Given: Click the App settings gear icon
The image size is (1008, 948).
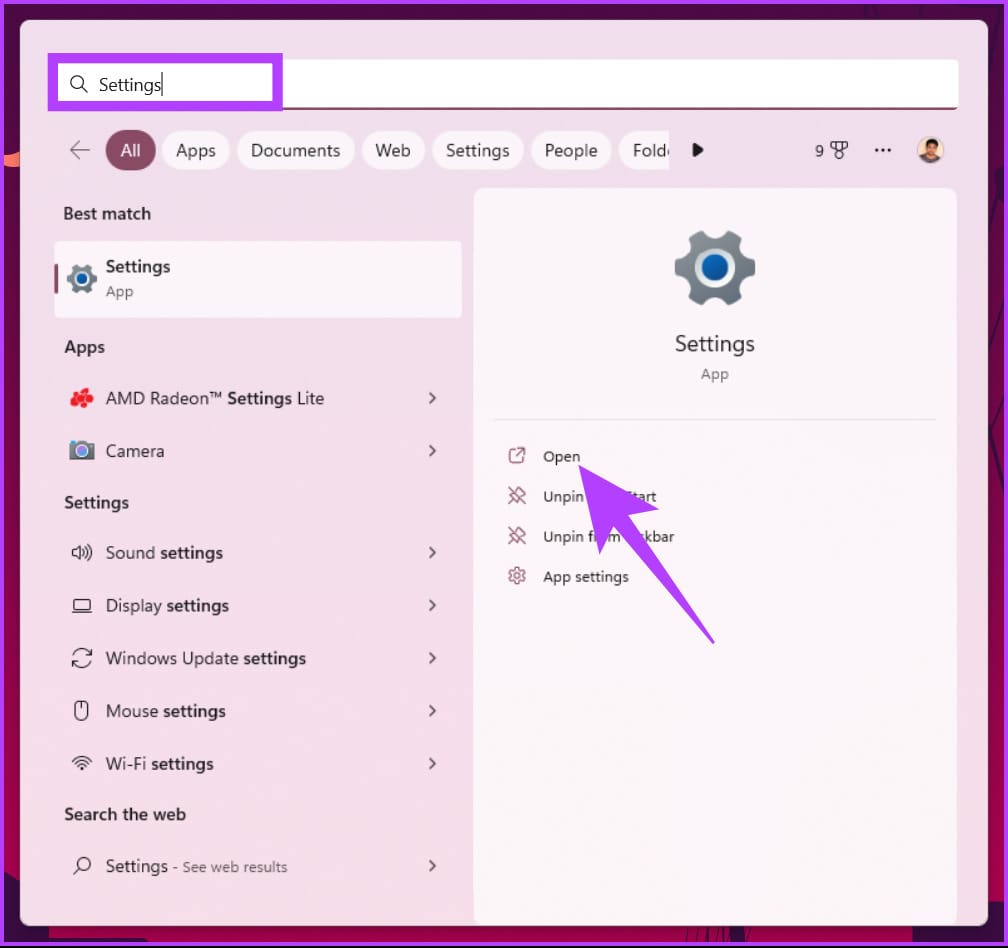Looking at the screenshot, I should [517, 576].
